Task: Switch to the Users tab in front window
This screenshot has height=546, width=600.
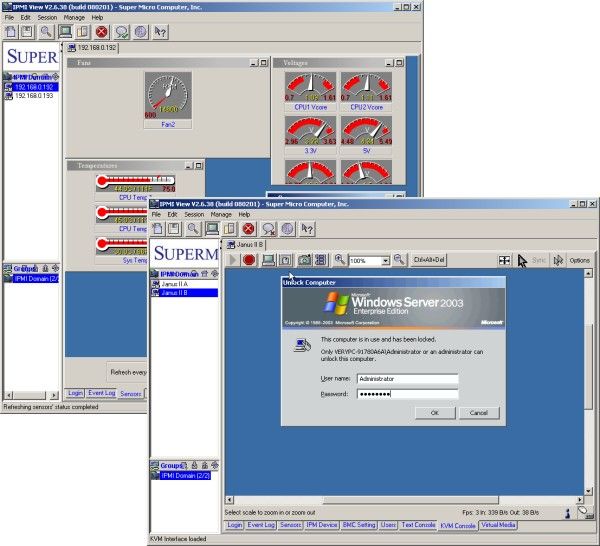Action: click(388, 525)
